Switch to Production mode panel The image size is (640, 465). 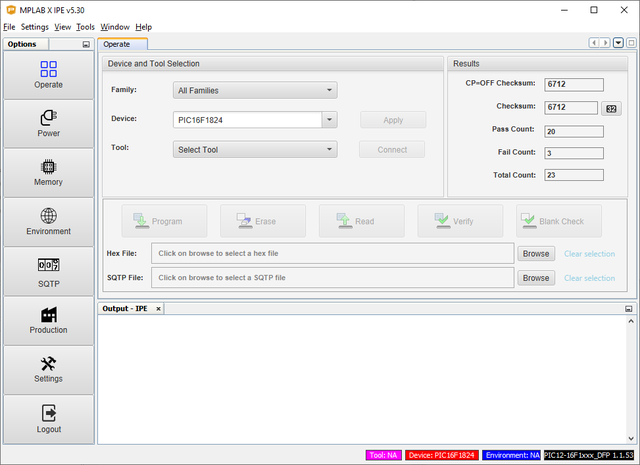coord(48,320)
